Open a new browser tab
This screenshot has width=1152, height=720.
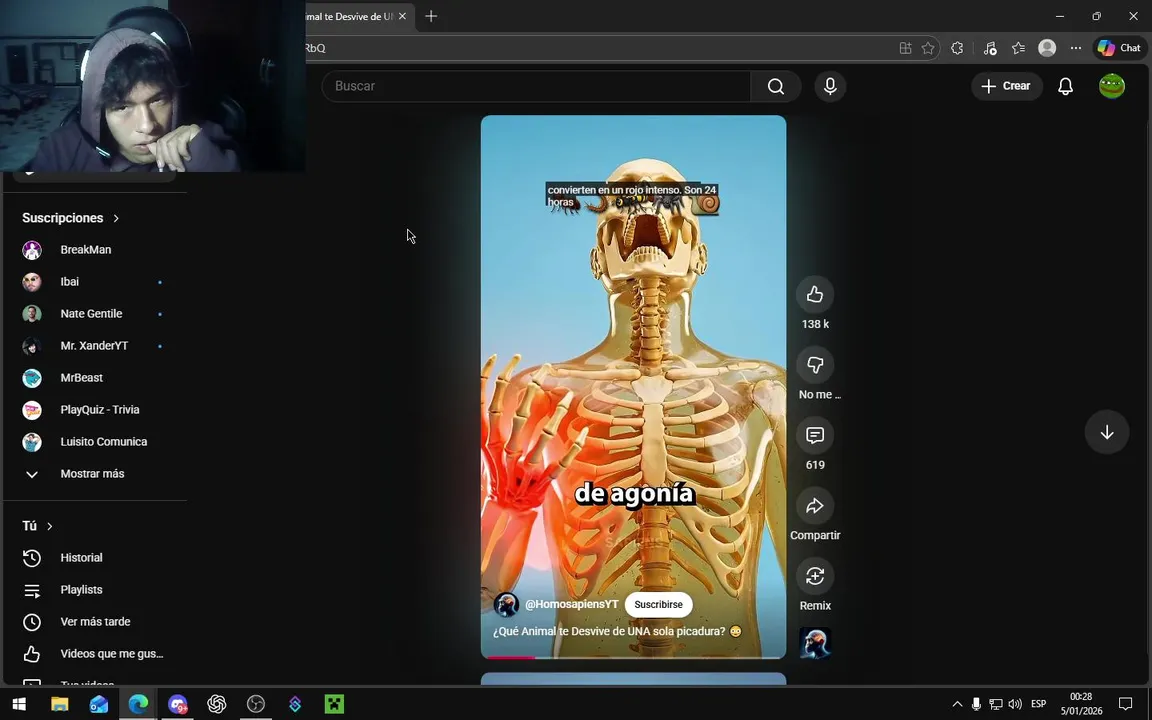431,16
